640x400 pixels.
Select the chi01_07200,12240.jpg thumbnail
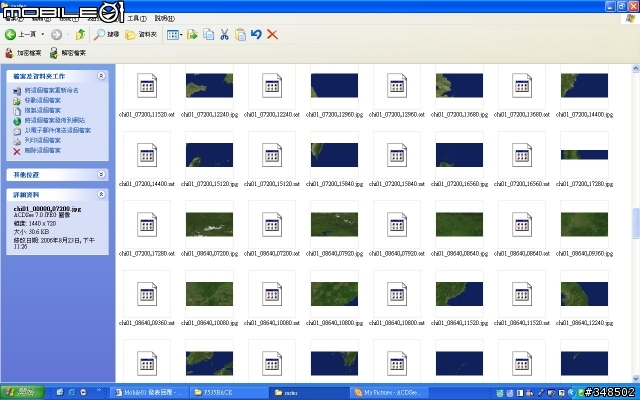point(209,85)
